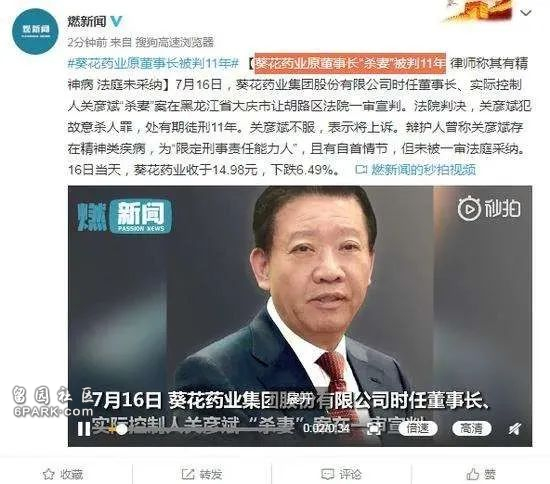Viewport: 550px width, 484px height.
Task: Click the 转发 repost button
Action: tap(202, 474)
